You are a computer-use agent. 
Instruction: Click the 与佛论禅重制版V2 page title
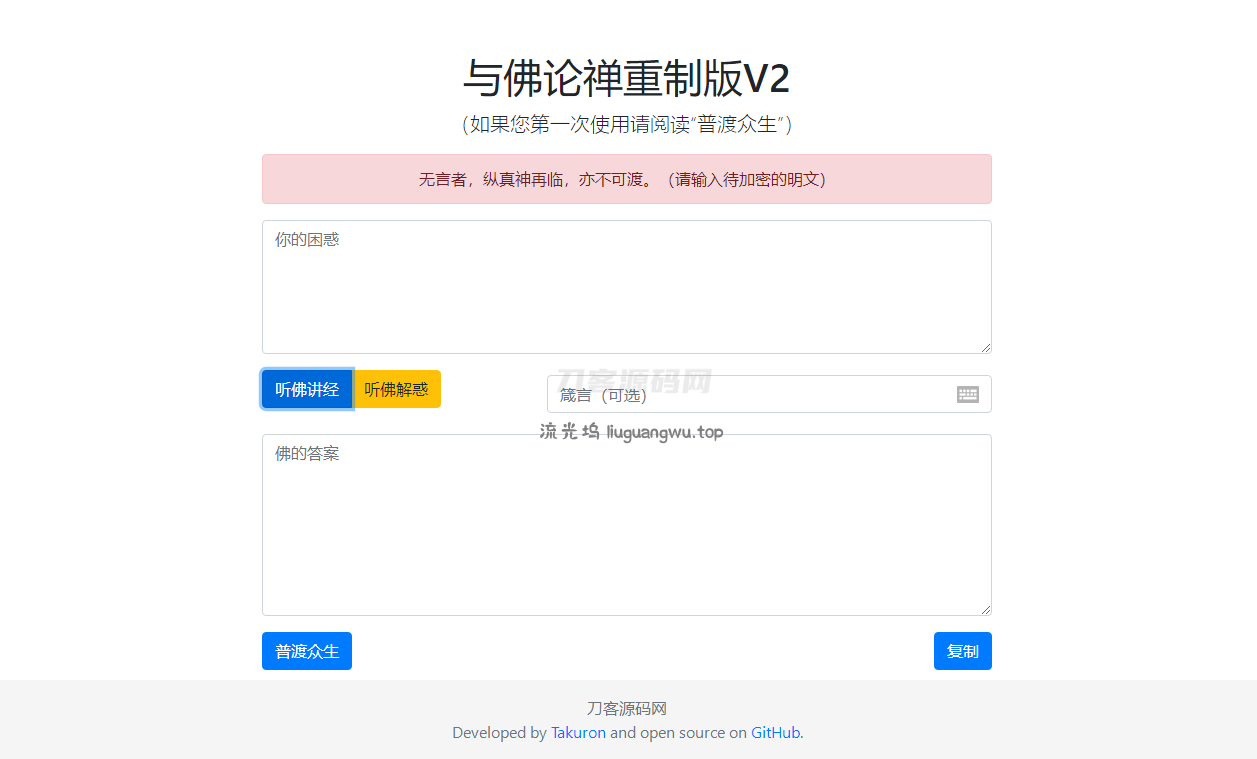coord(627,78)
